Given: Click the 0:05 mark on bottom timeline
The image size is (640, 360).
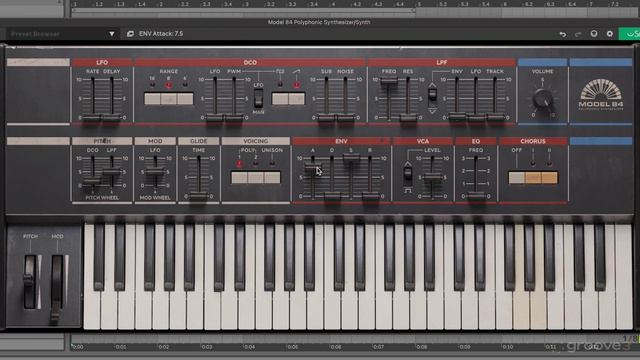Looking at the screenshot, I should (x=292, y=347).
